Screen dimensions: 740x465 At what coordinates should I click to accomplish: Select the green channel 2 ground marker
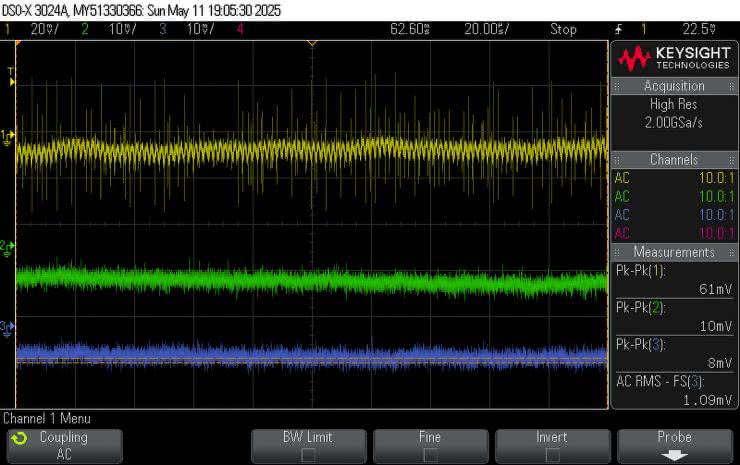8,246
